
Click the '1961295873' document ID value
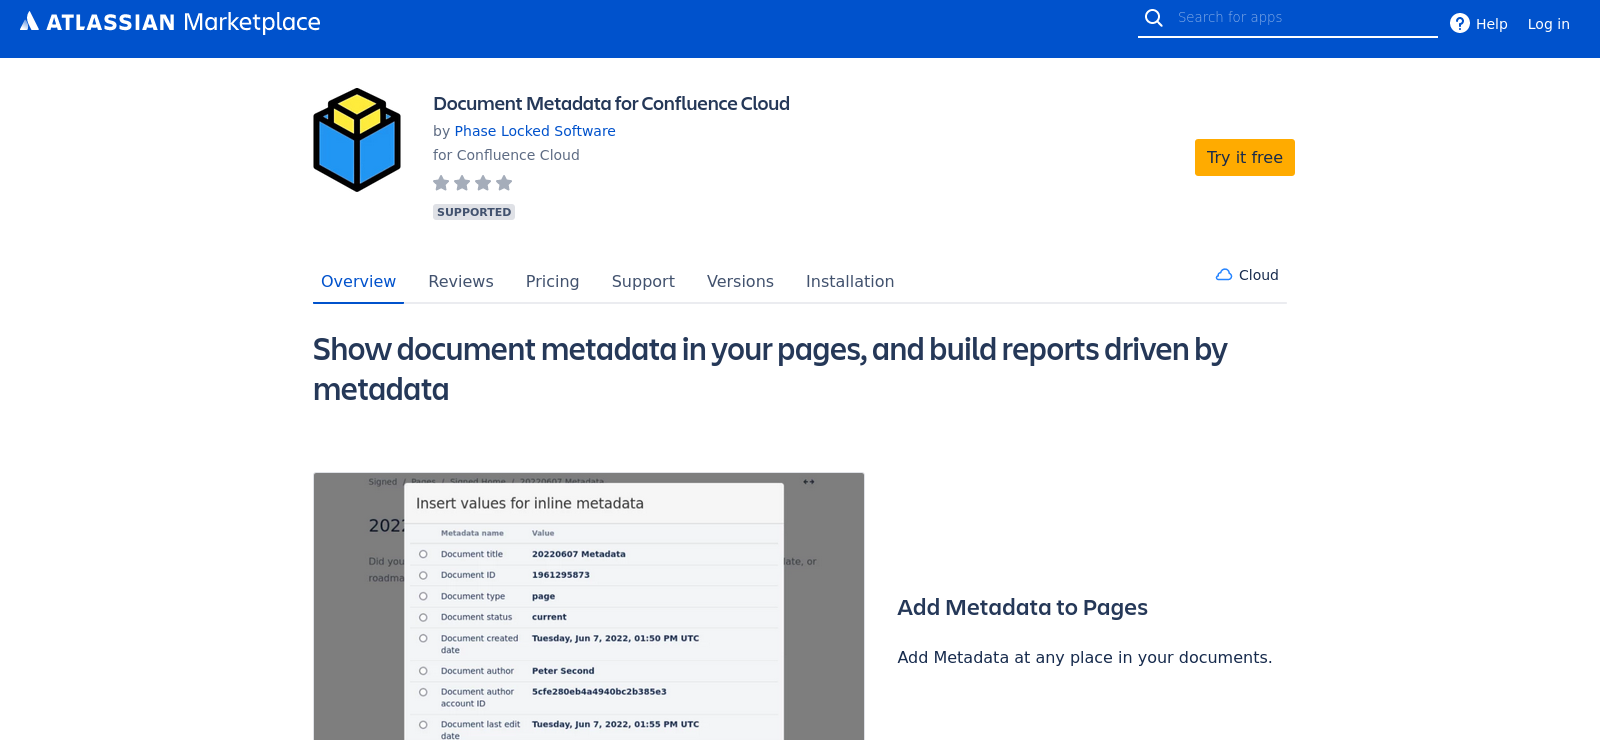click(x=561, y=575)
